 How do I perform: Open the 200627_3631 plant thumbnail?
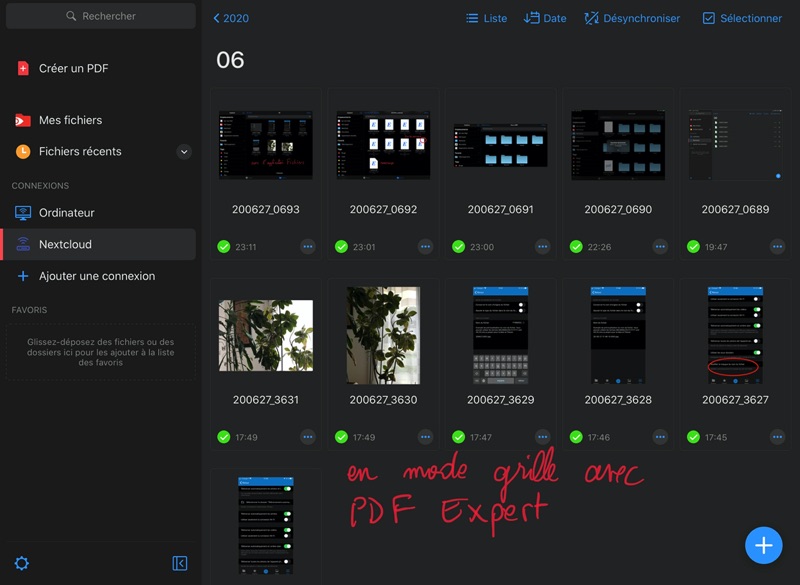coord(266,336)
